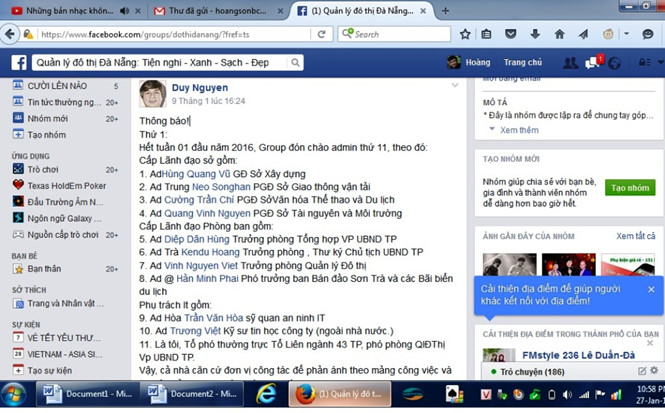The height and width of the screenshot is (413, 665).
Task: Open the post timestamp 9 Tháng 1 lúc 16:24
Action: point(208,101)
